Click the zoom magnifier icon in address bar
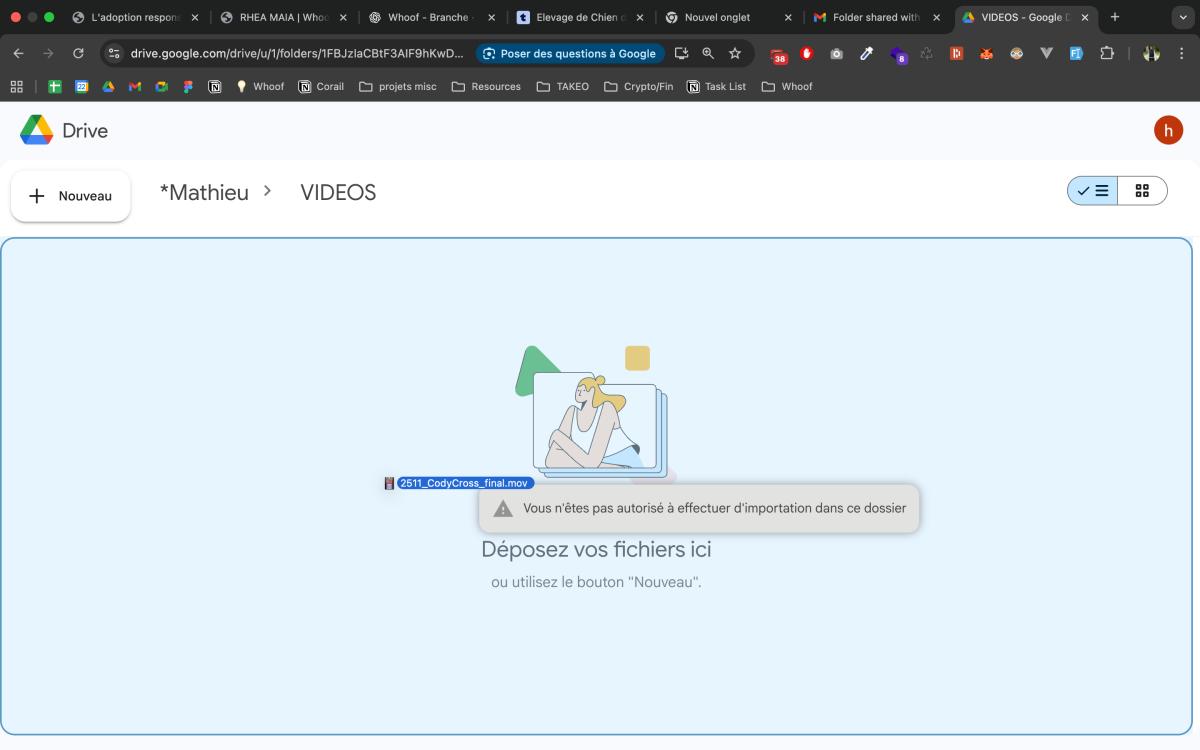 coord(708,53)
